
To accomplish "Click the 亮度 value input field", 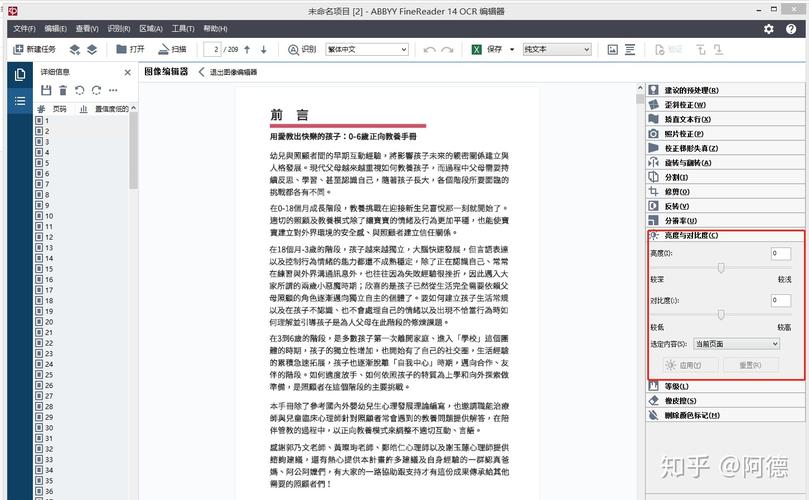I will click(781, 253).
